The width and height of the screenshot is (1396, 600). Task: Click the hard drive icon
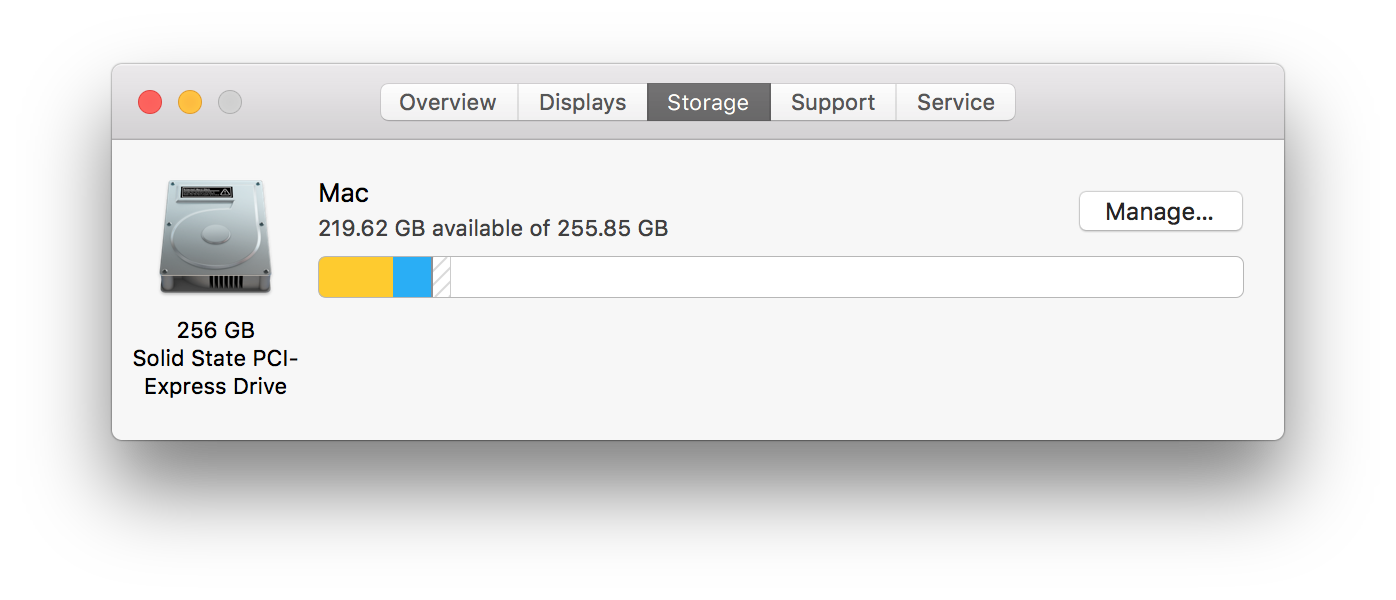[x=215, y=236]
